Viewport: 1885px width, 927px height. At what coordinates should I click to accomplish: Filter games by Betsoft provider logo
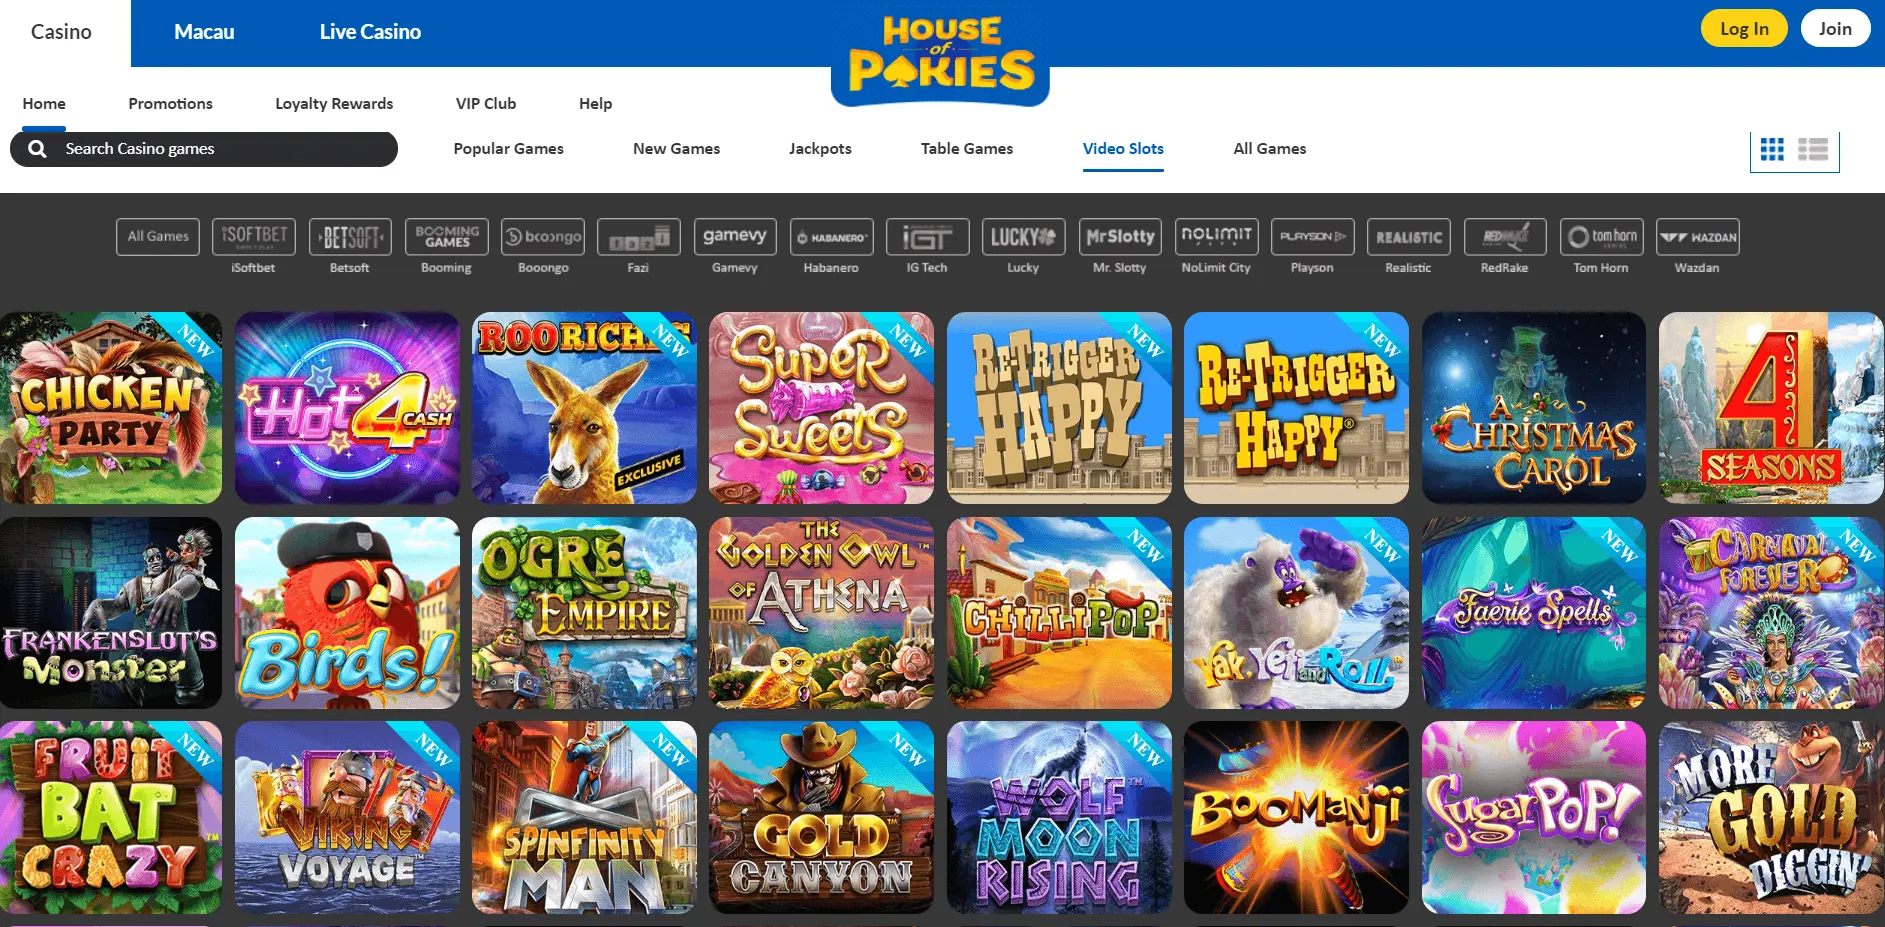[x=350, y=237]
